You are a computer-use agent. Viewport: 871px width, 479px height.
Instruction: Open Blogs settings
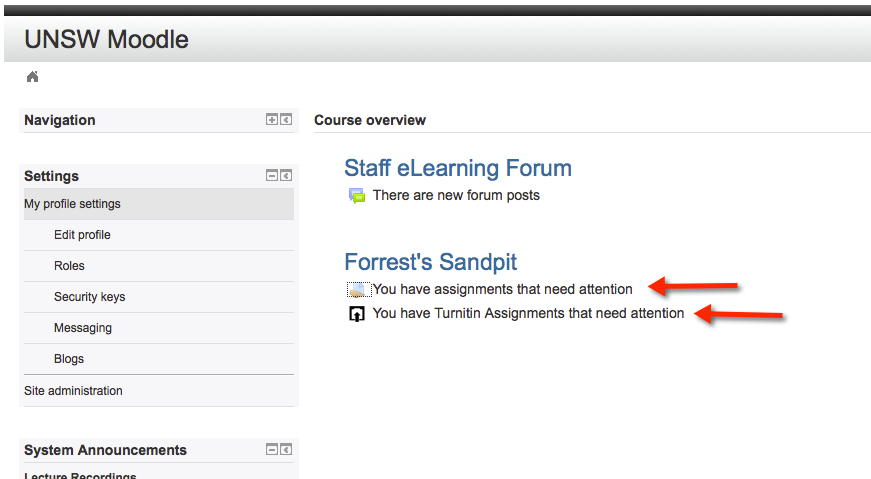[69, 359]
